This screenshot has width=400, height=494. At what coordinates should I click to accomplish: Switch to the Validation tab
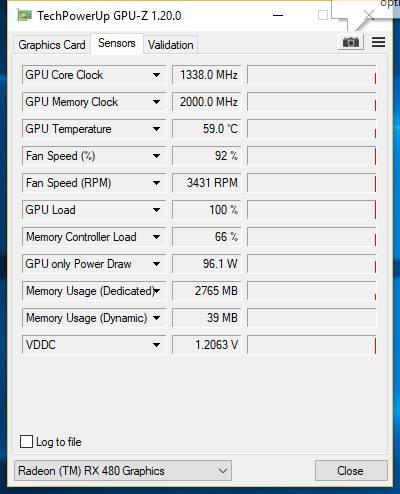(x=171, y=45)
